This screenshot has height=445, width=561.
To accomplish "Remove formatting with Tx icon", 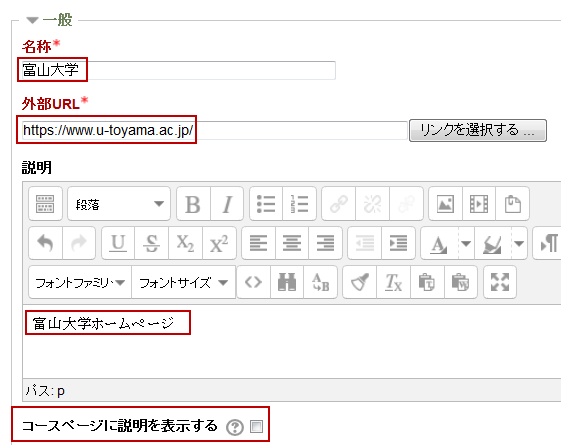I will click(x=393, y=282).
